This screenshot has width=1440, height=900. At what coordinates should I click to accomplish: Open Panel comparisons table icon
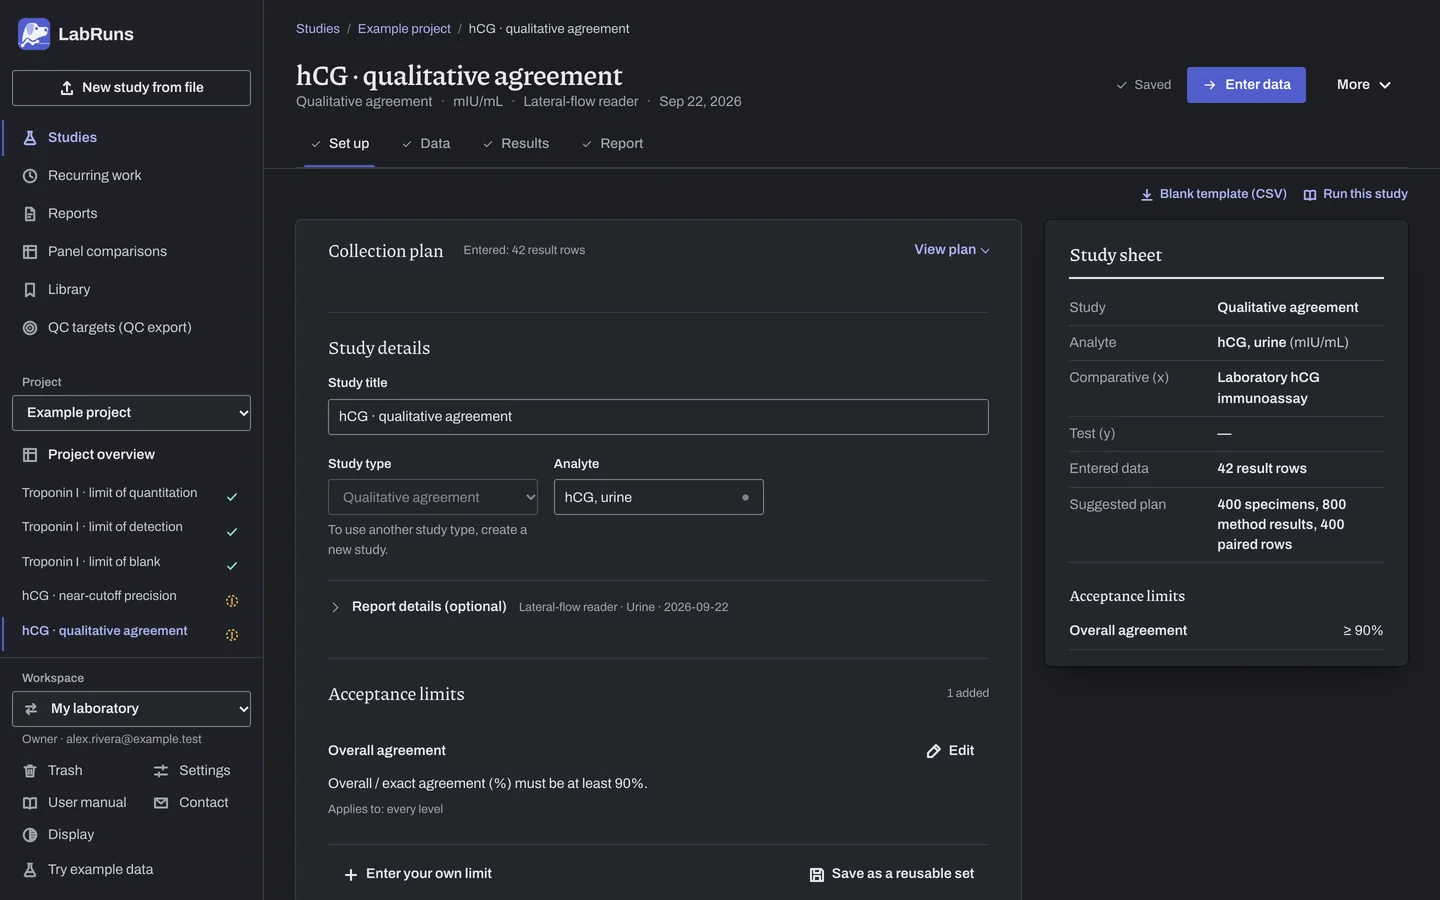(30, 252)
